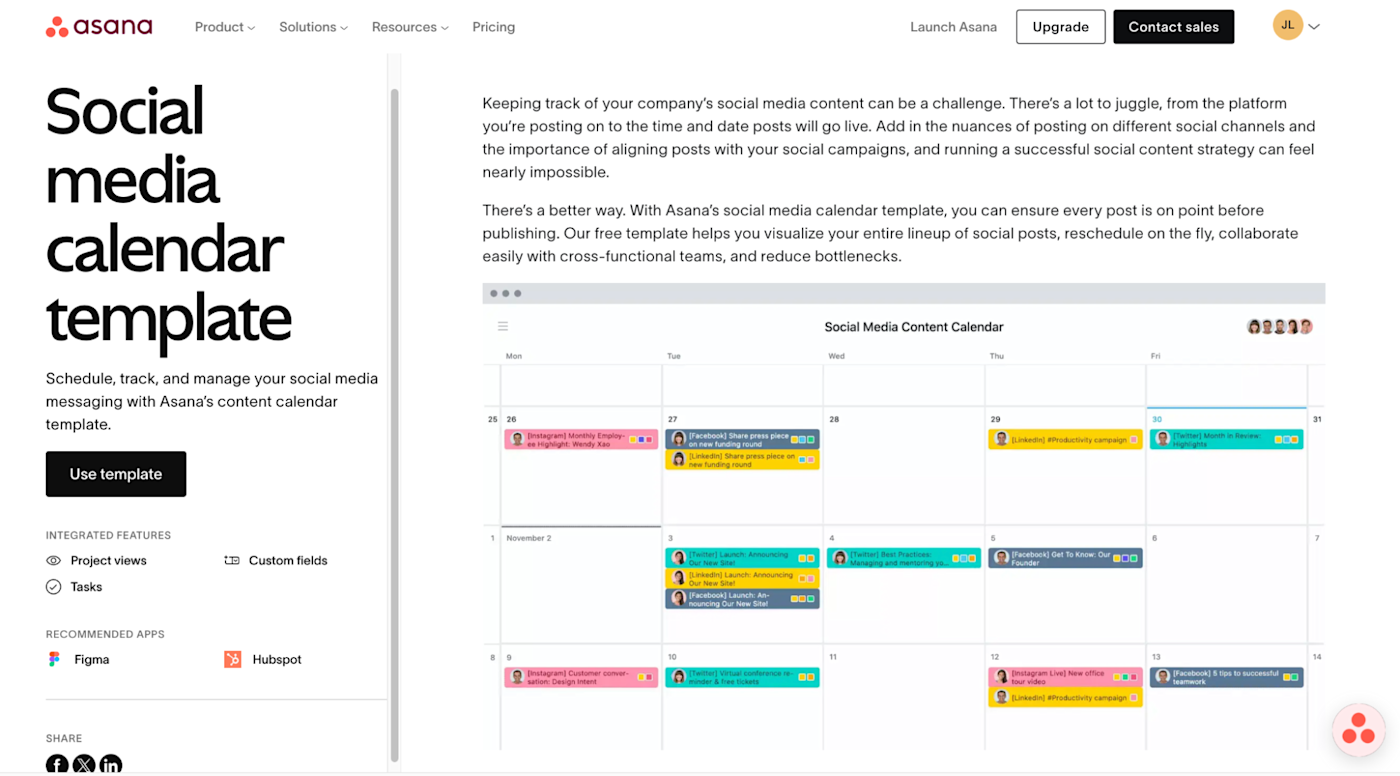Open LinkedIn Productivity campaign task on the 12th
This screenshot has width=1400, height=776.
coord(1065,698)
